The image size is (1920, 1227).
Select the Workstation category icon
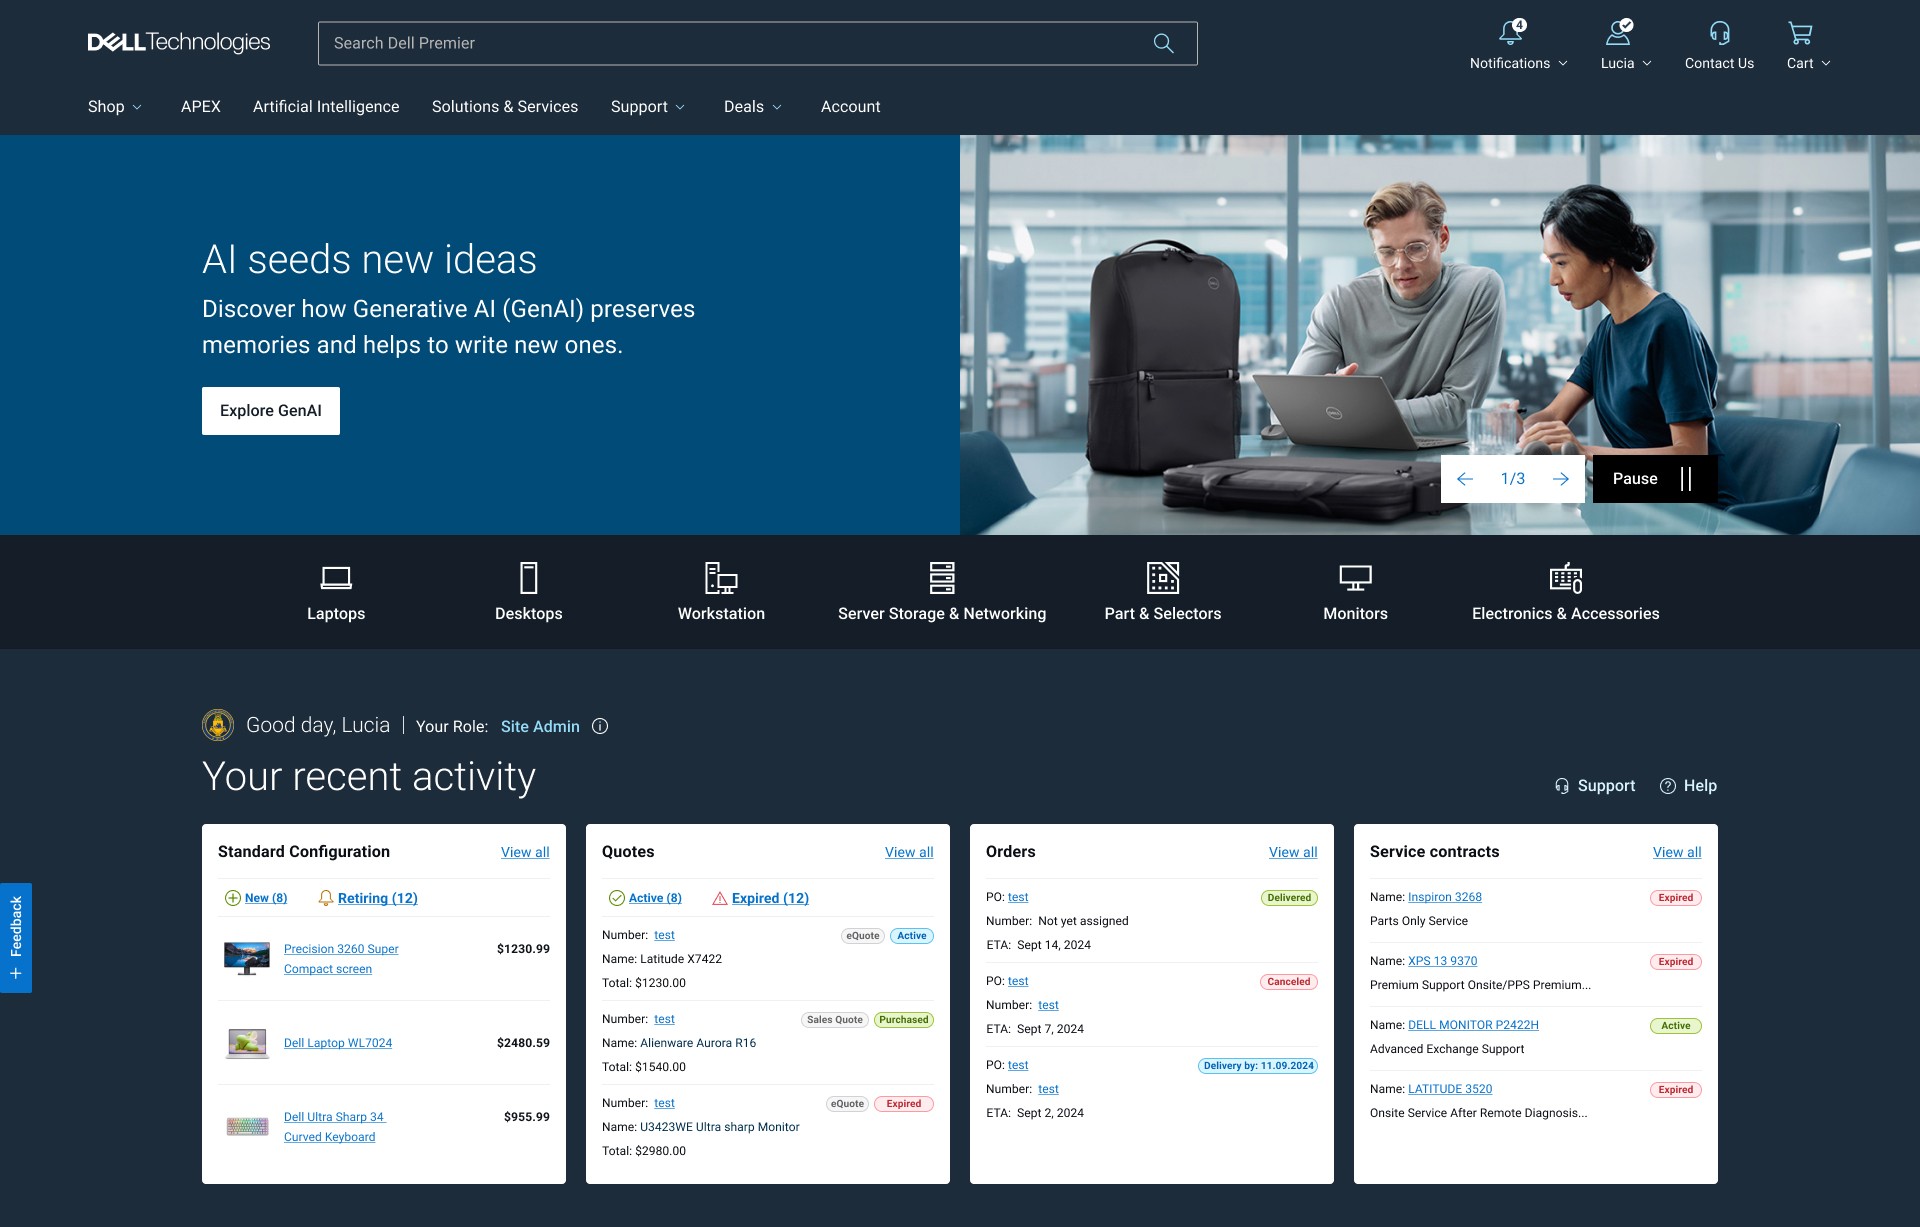coord(721,578)
